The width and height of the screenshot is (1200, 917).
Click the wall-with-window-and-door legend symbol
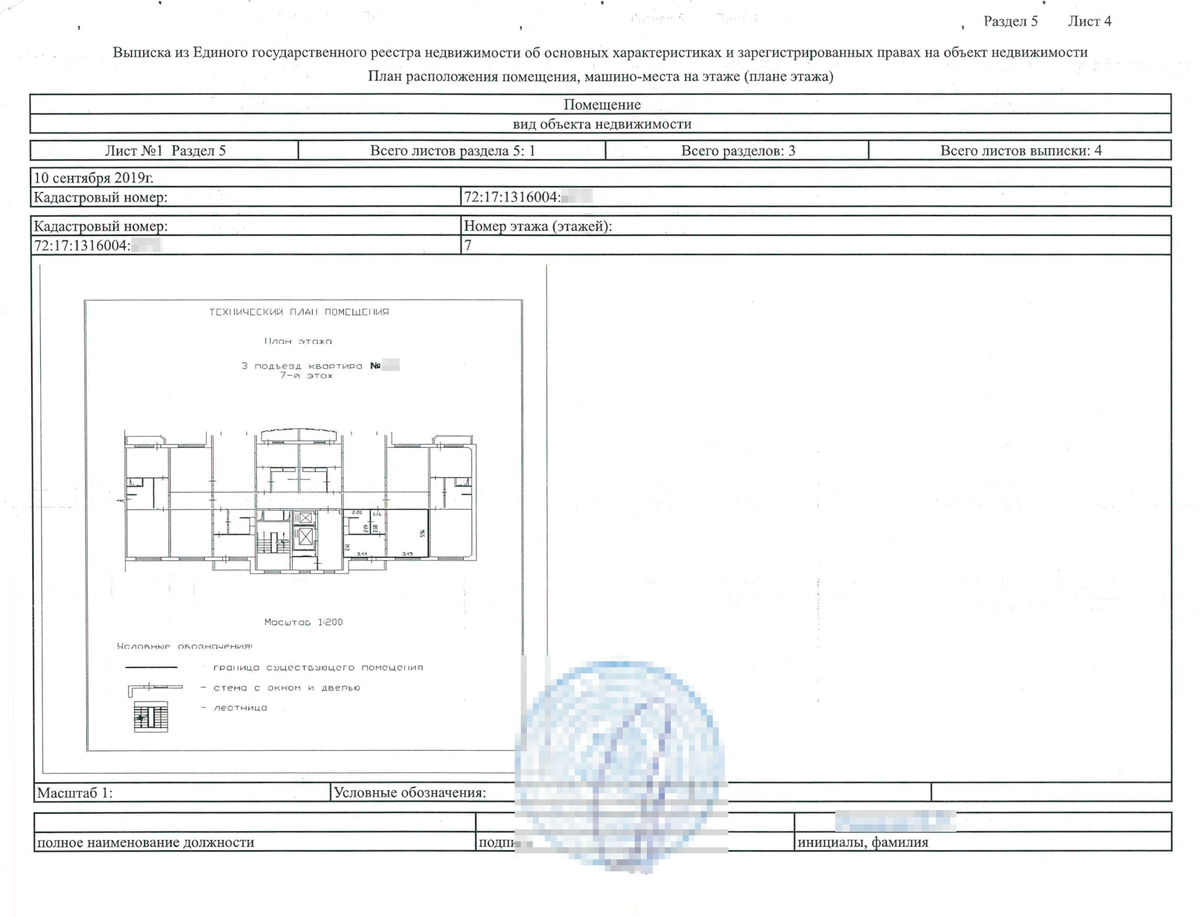coord(155,688)
